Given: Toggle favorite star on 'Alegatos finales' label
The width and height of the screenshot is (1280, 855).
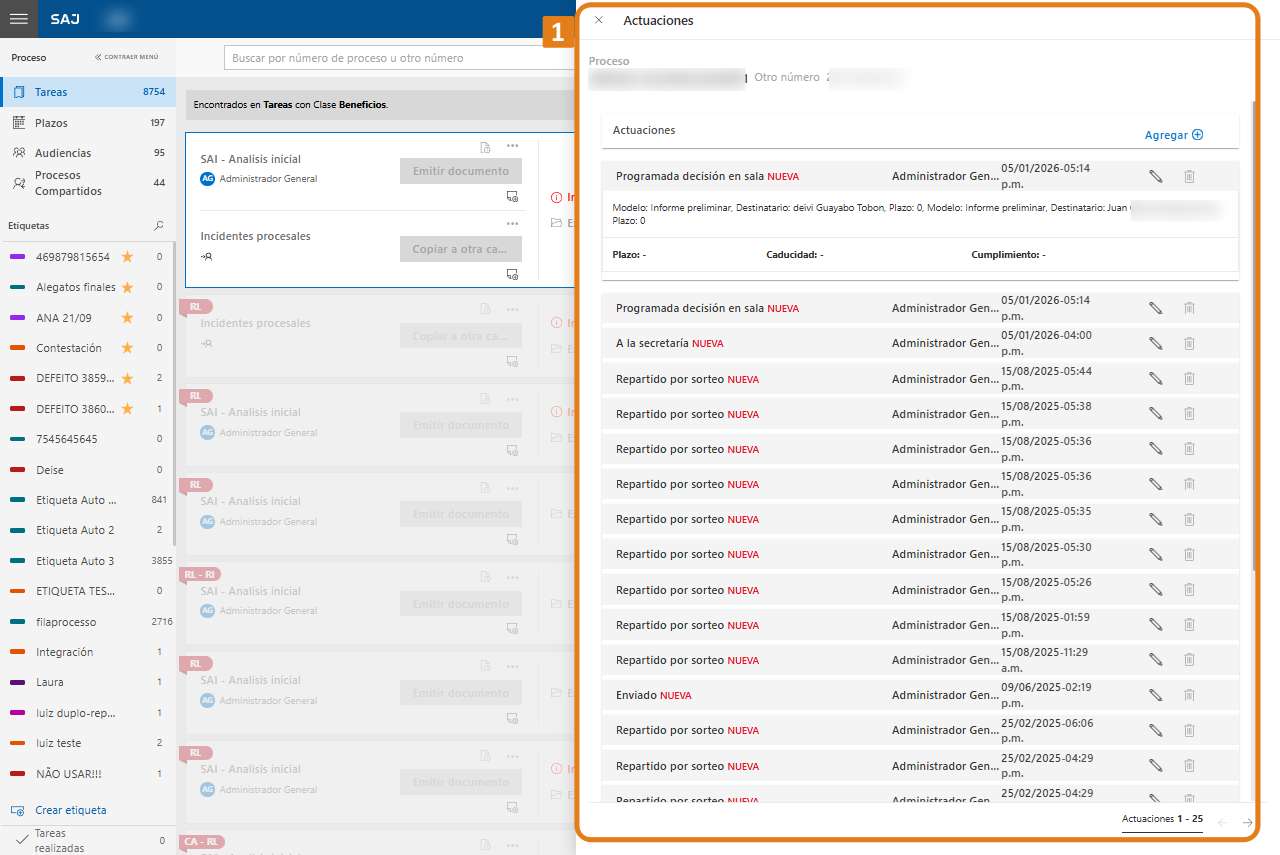Looking at the screenshot, I should [127, 287].
